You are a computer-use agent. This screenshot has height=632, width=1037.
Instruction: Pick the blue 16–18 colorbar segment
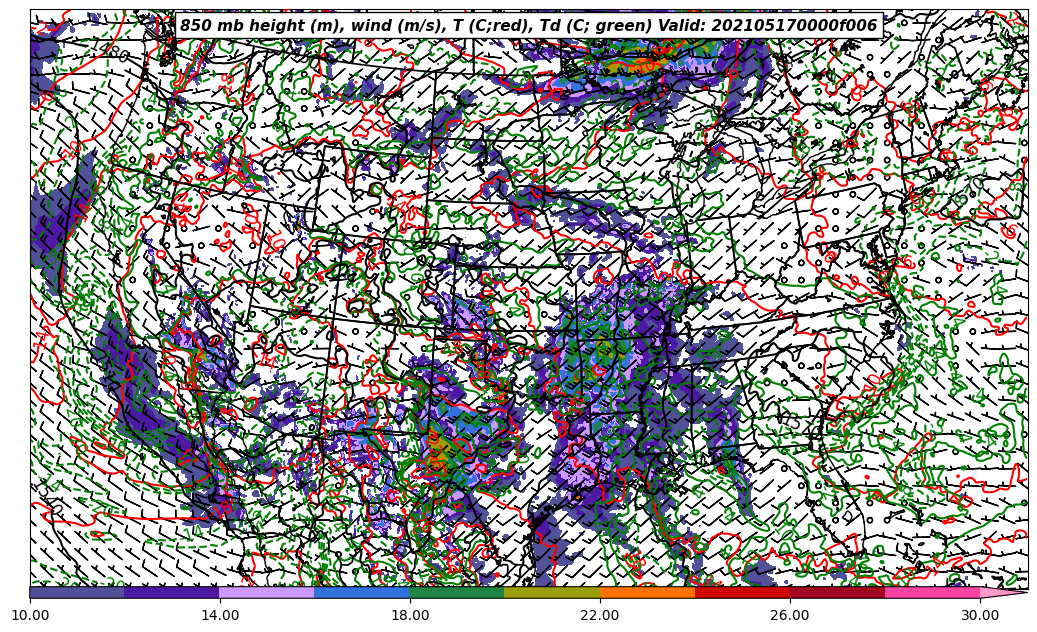[362, 592]
